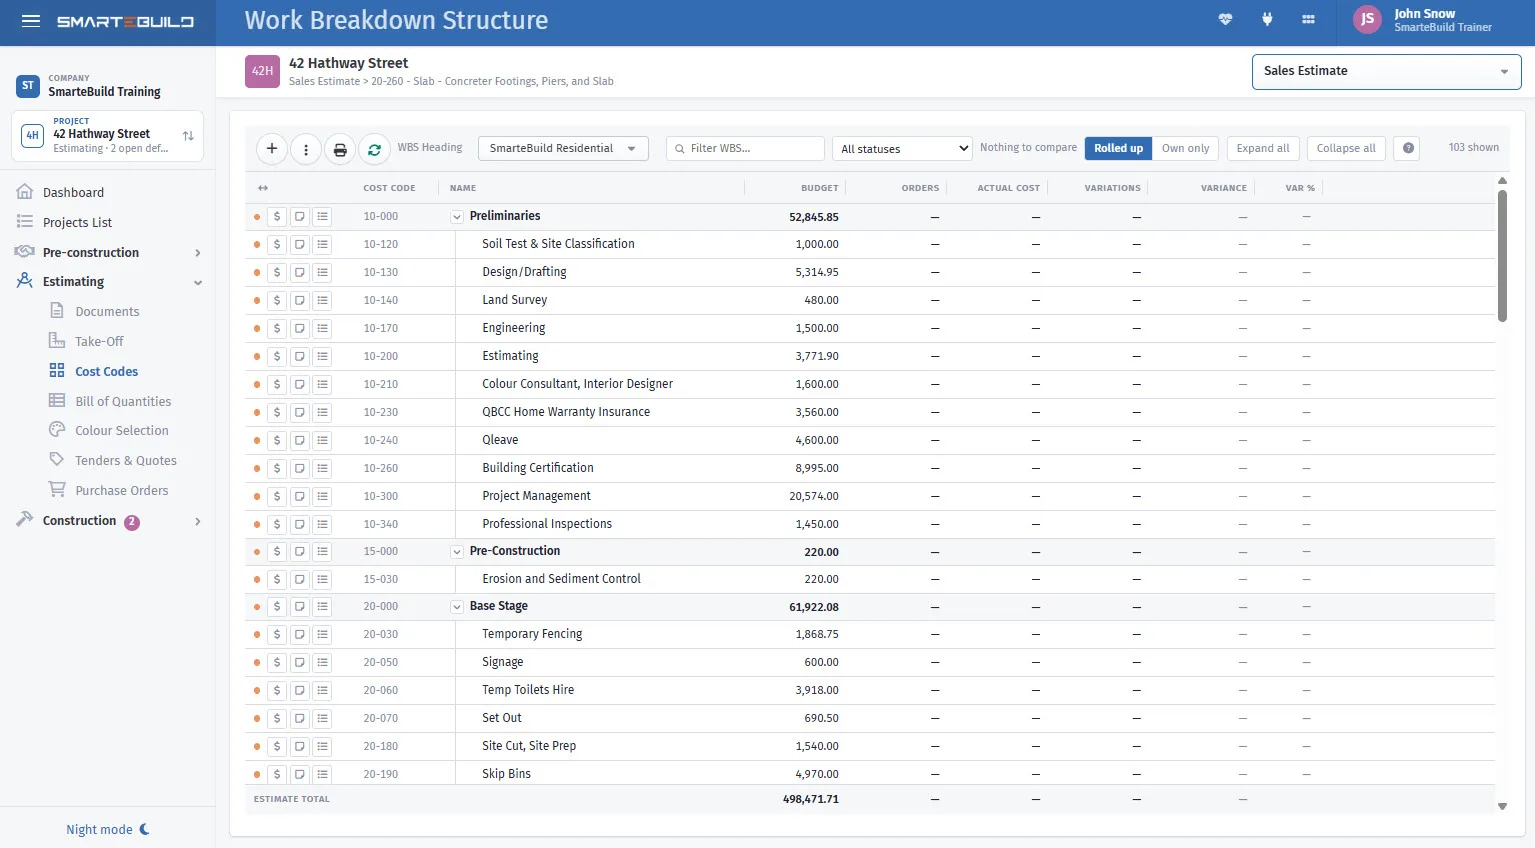Open list details icon for Qleave row
Image resolution: width=1535 pixels, height=848 pixels.
tap(322, 441)
